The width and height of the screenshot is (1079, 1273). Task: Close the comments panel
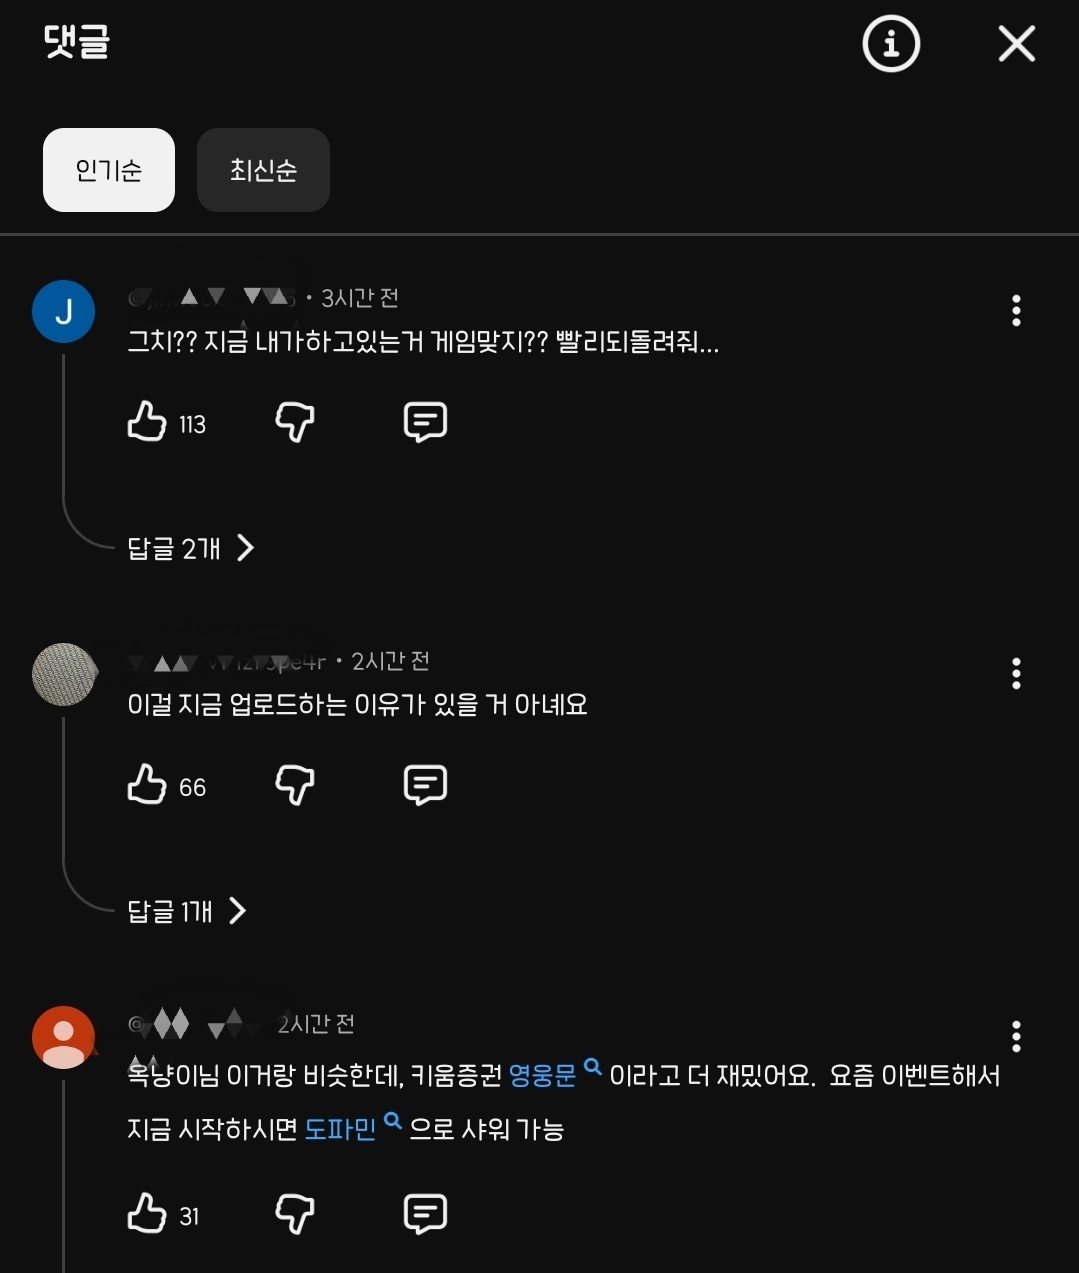[1017, 44]
